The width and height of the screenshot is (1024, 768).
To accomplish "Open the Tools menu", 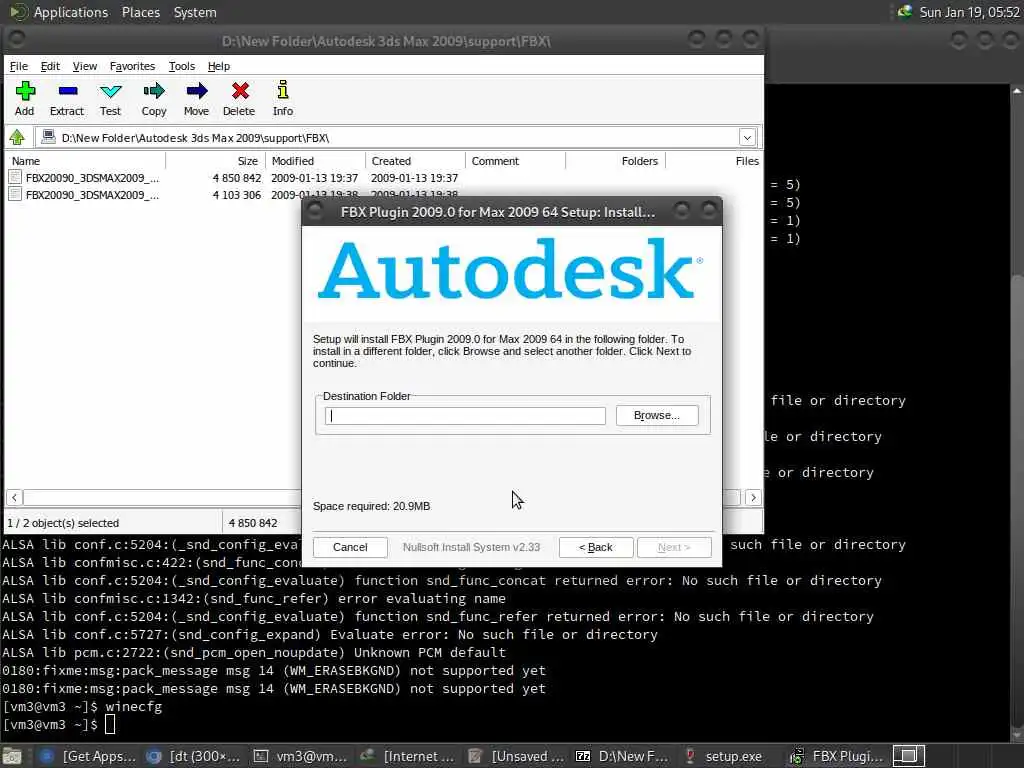I will pyautogui.click(x=182, y=66).
